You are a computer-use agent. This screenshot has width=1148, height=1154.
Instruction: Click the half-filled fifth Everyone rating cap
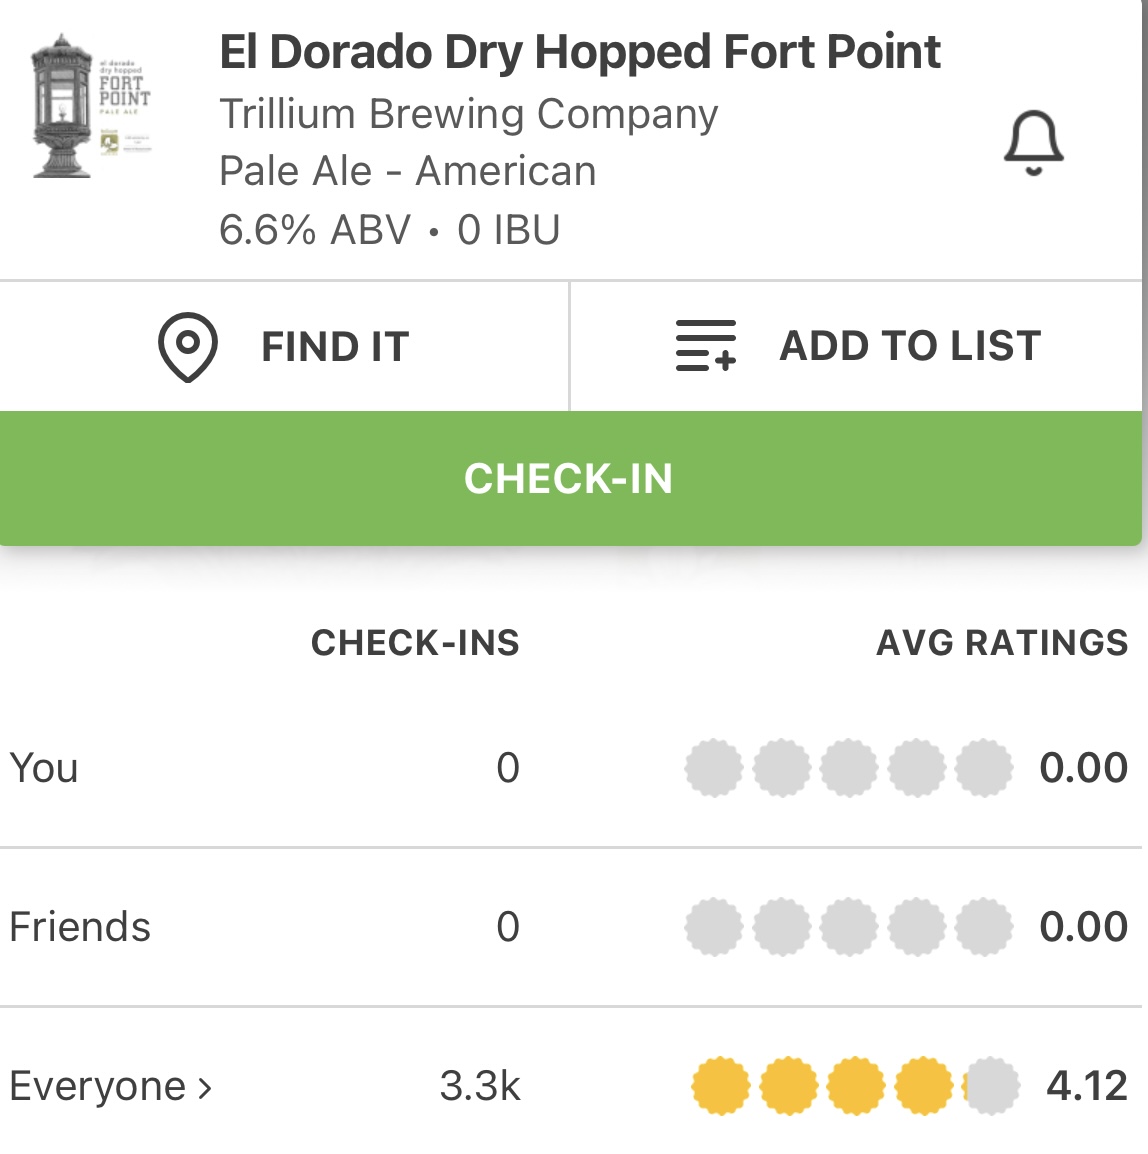point(991,1086)
